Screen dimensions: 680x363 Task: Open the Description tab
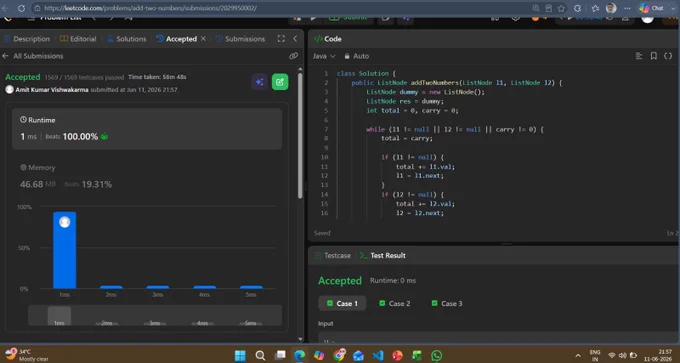(27, 39)
